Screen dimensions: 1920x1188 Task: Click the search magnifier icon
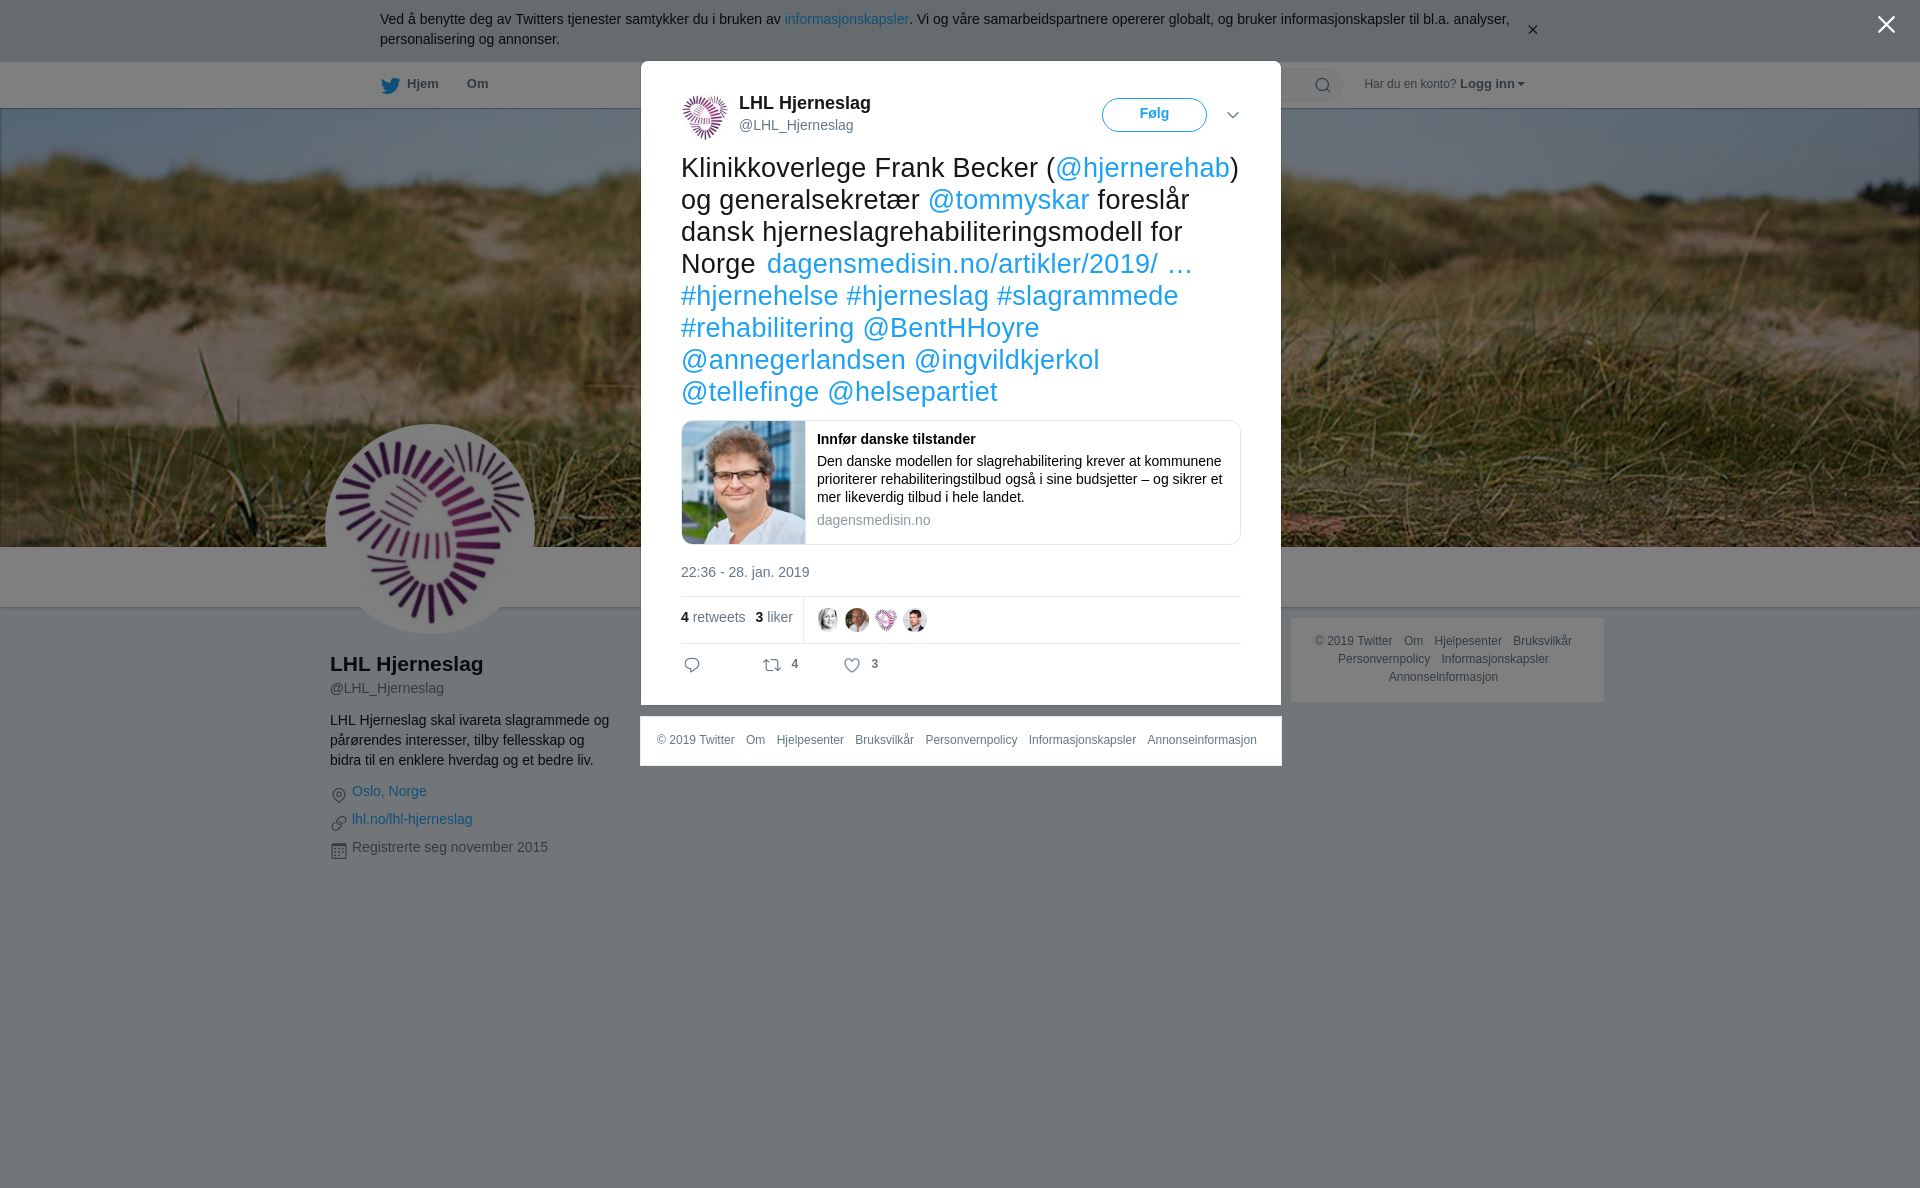point(1323,85)
